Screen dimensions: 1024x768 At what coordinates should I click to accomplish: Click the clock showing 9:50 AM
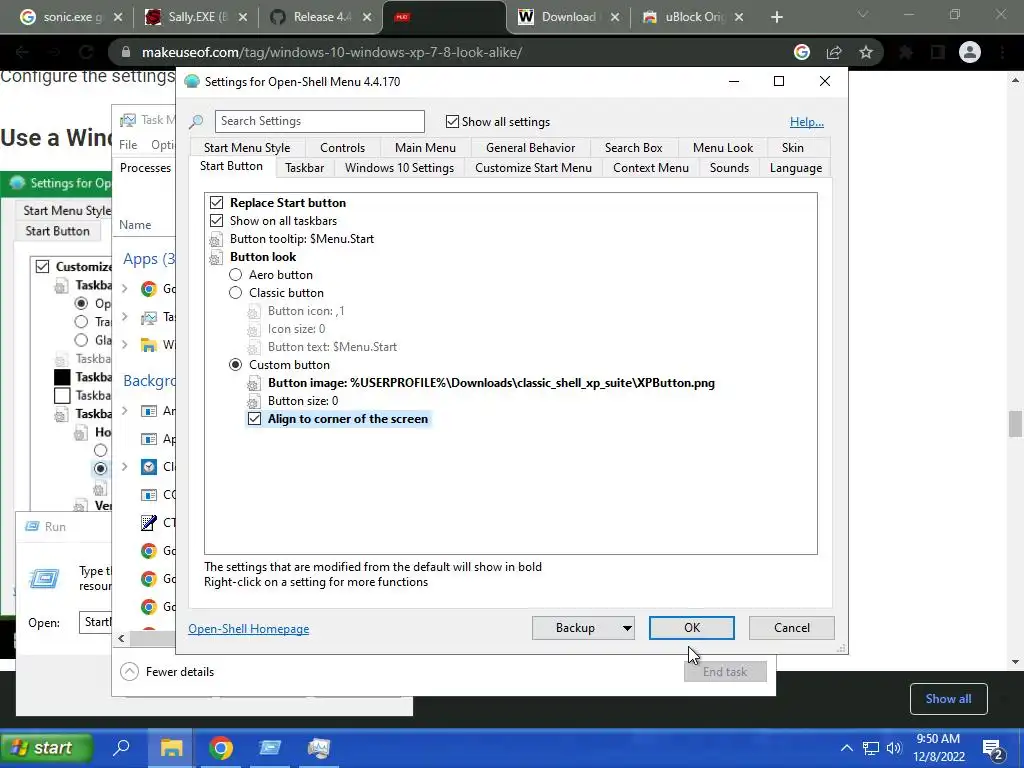[938, 739]
